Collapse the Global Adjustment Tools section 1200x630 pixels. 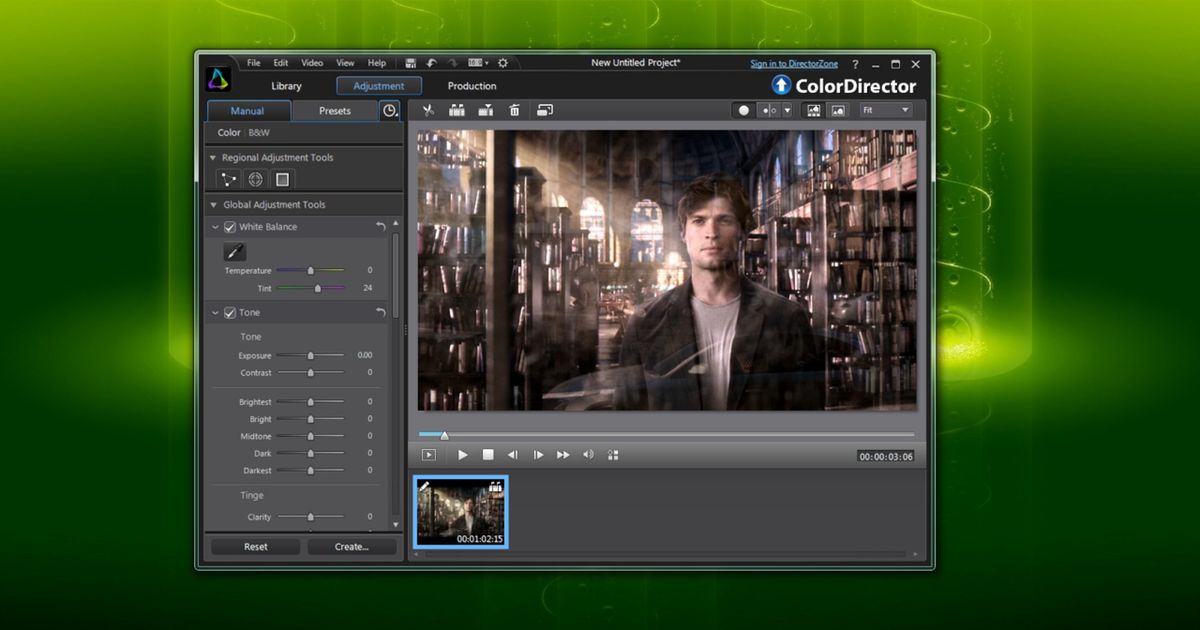pos(212,204)
